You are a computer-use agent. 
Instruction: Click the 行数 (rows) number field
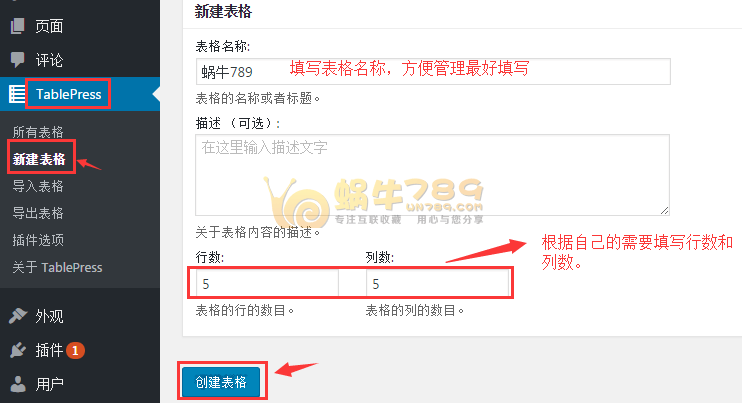(x=267, y=283)
